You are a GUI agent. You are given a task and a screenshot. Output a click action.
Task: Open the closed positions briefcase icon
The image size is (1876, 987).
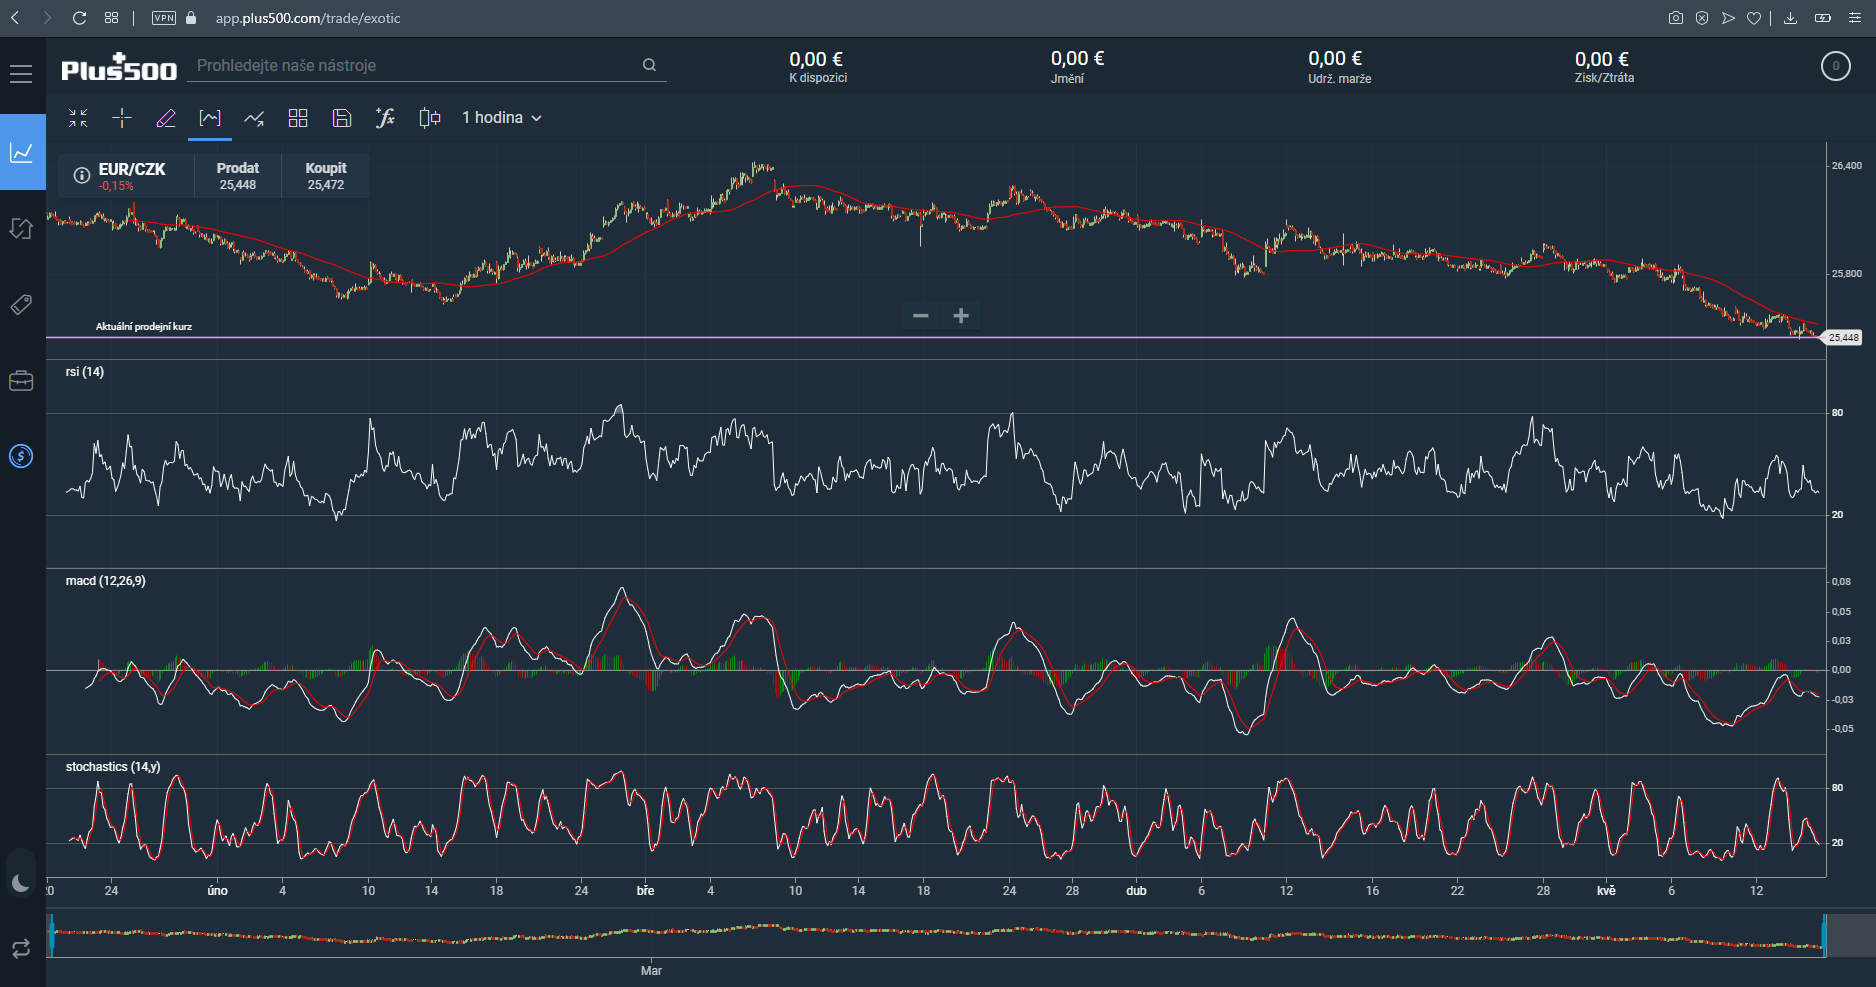tap(21, 381)
